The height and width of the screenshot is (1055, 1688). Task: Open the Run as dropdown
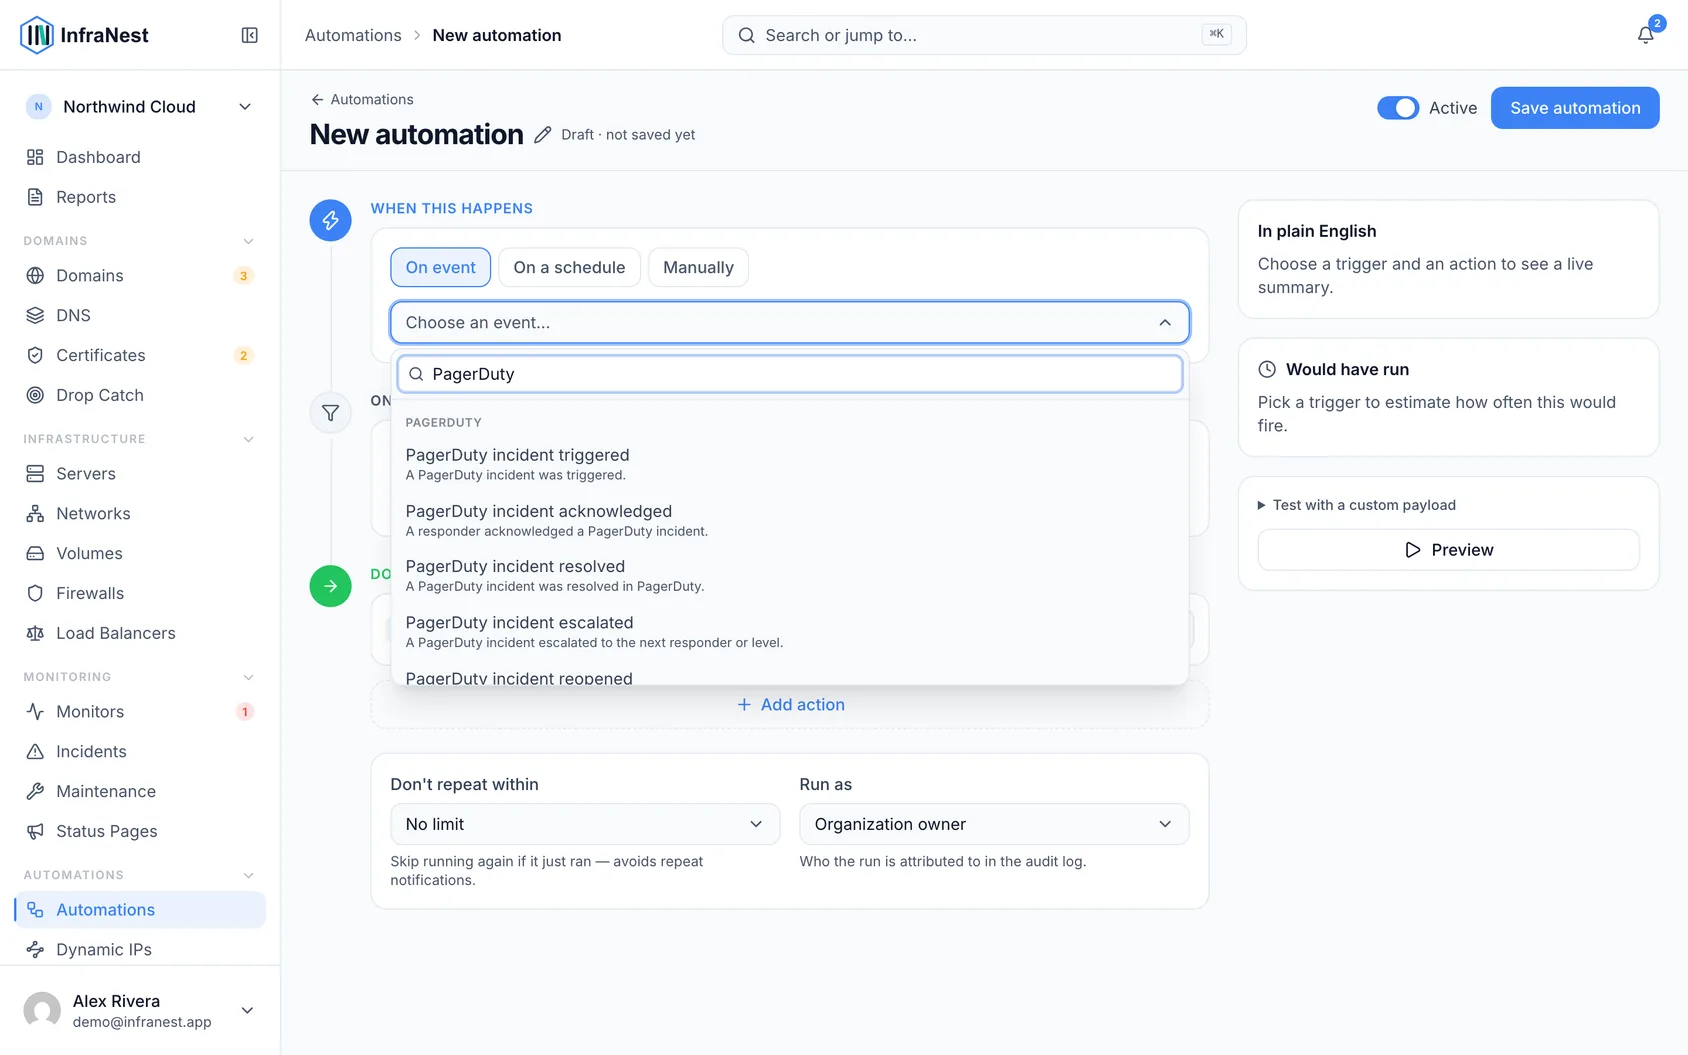click(994, 824)
